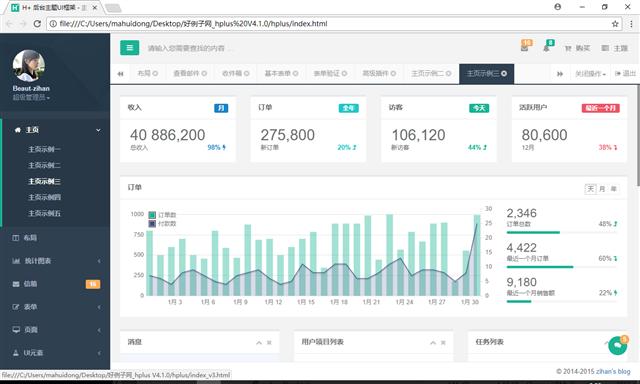Viewport: 640px width, 384px height.
Task: Switch the 订单 chart to 年 view
Action: pos(613,189)
